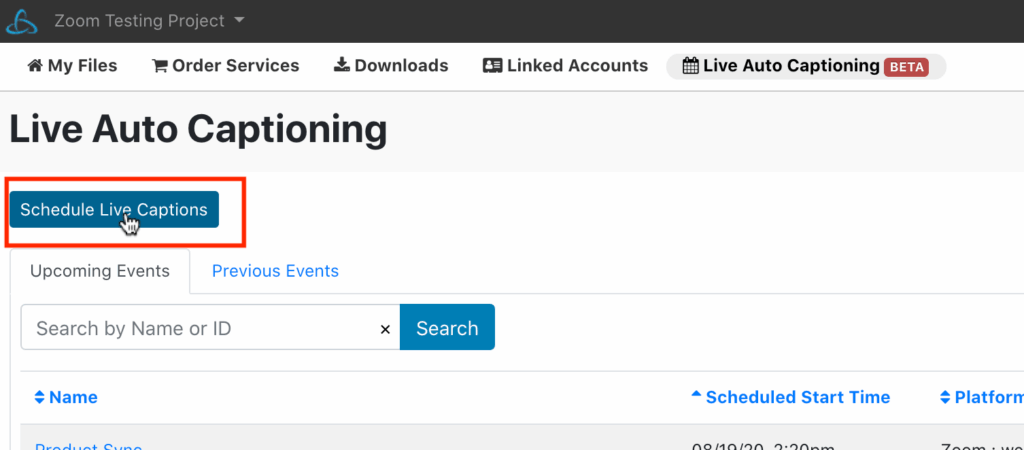Click the download arrow icon
Viewport: 1024px width, 450px height.
tap(341, 66)
